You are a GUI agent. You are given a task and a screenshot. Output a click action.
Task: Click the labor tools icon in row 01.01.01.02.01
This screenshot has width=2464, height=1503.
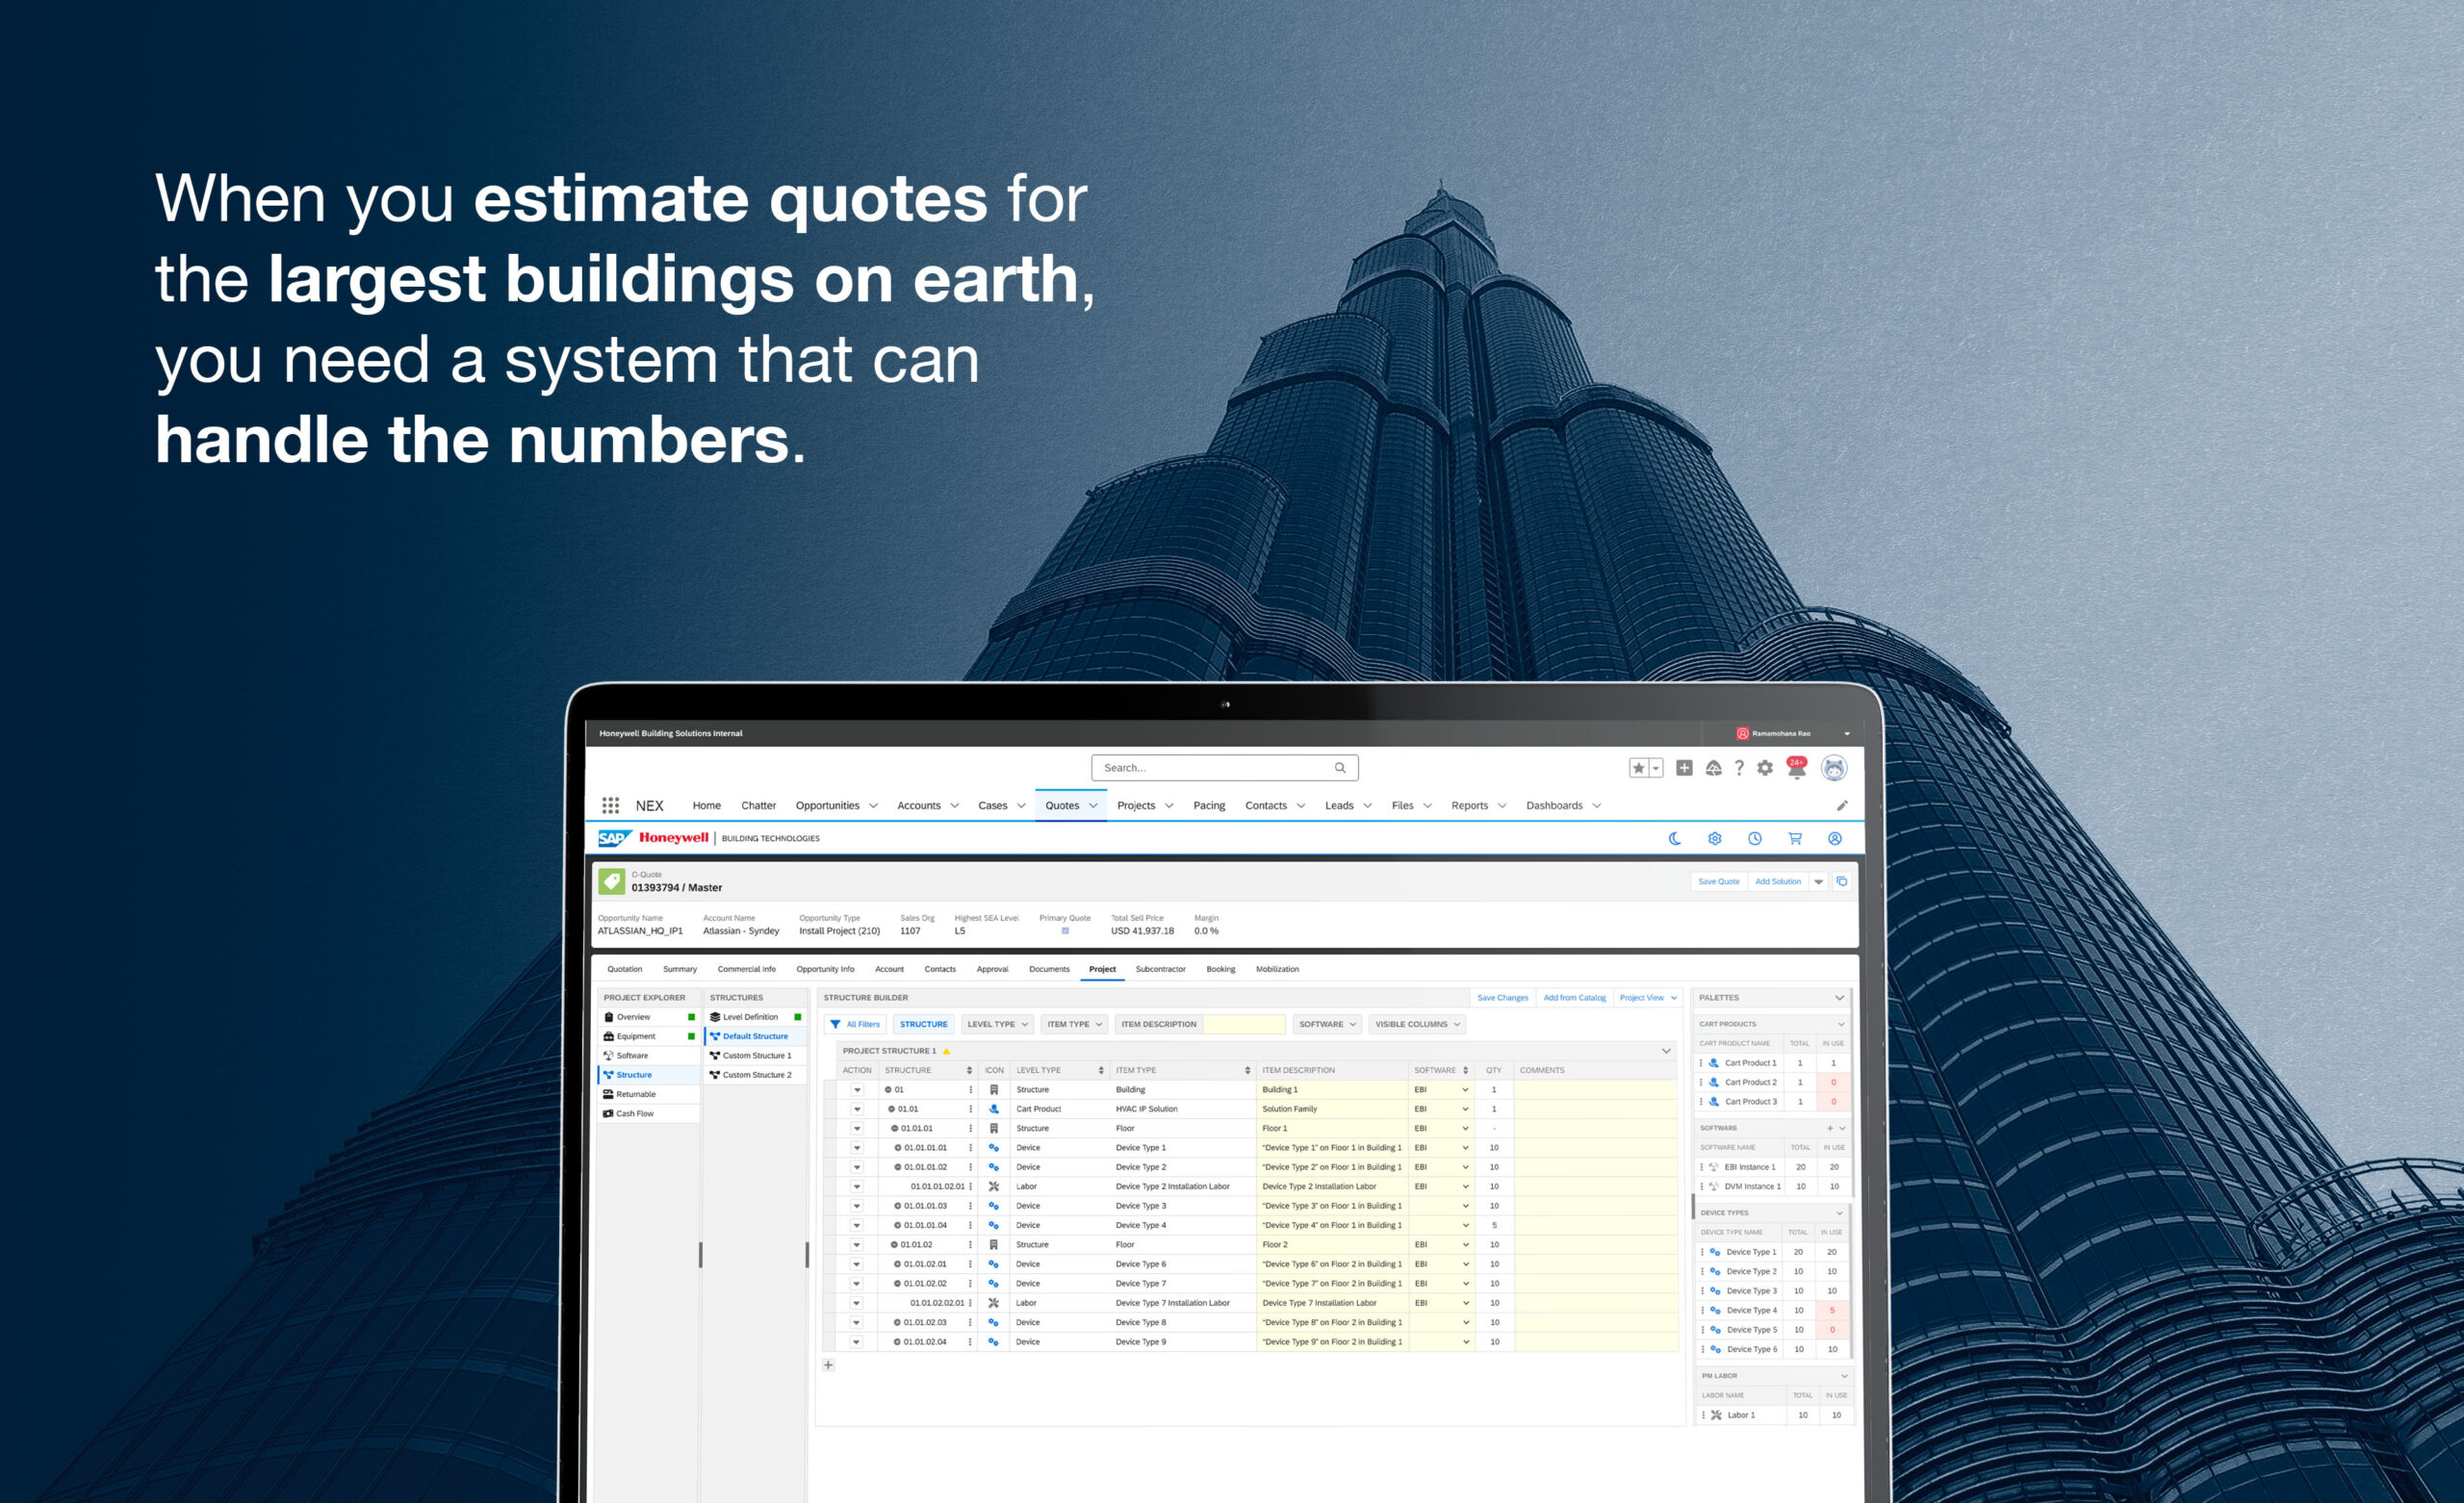tap(993, 1187)
